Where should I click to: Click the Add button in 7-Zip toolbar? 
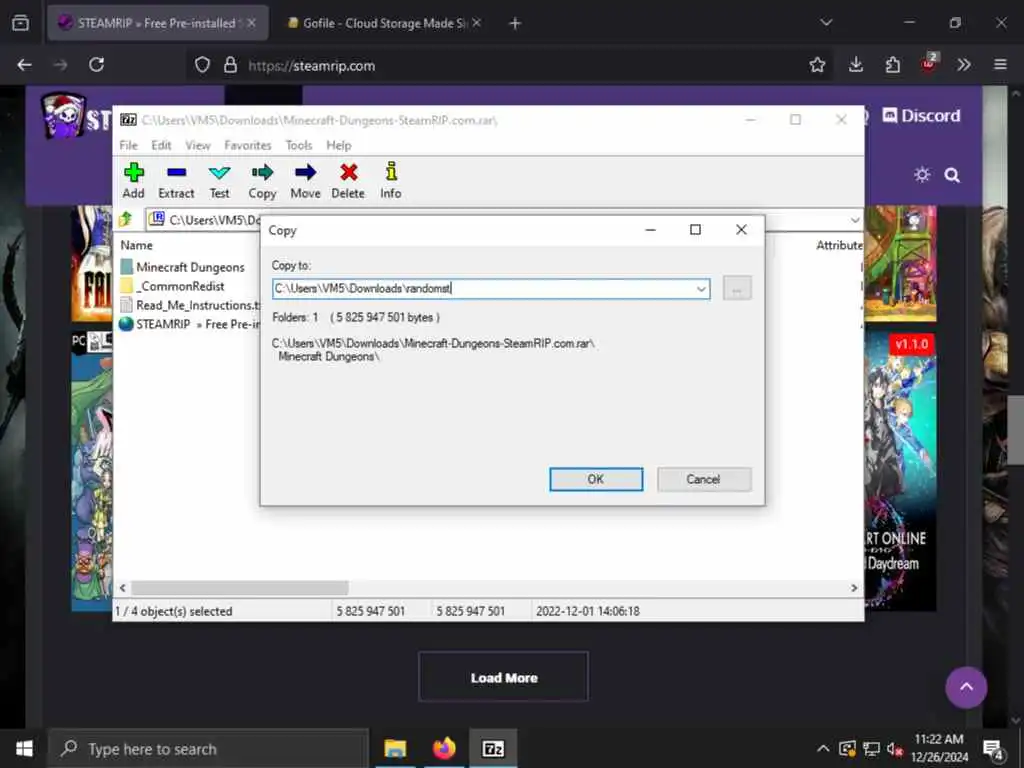click(x=133, y=181)
